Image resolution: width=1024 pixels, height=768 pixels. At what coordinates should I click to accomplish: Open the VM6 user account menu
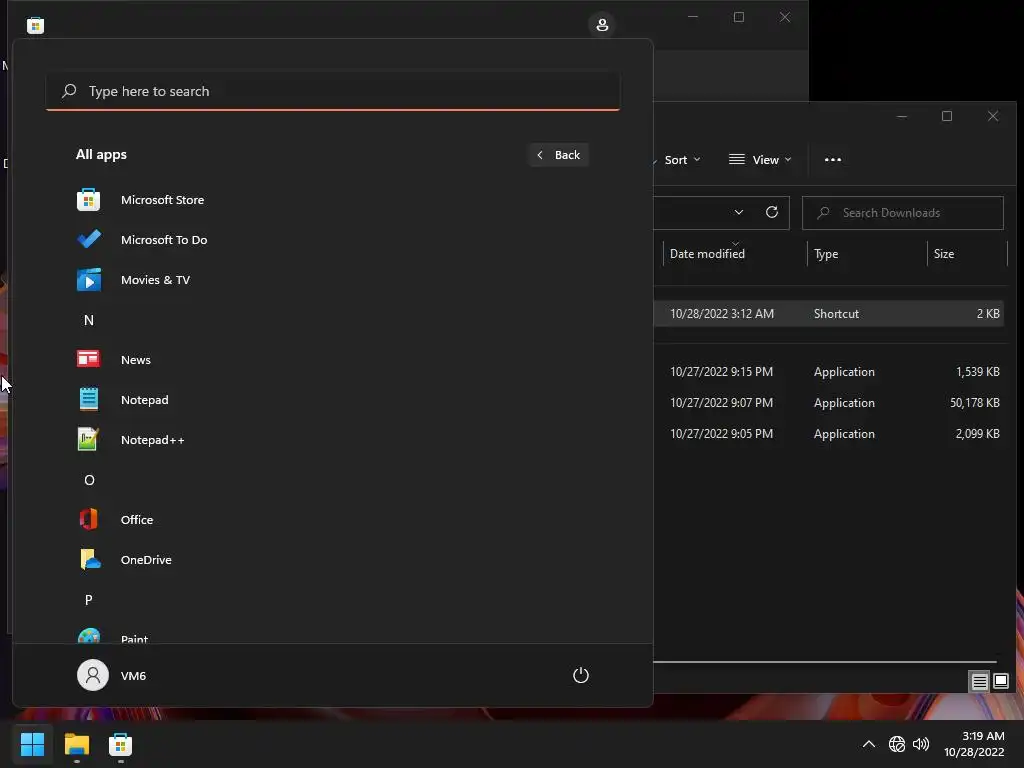112,675
